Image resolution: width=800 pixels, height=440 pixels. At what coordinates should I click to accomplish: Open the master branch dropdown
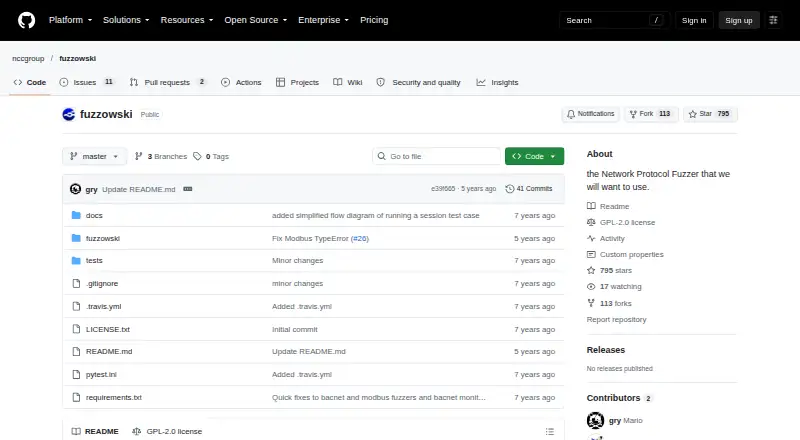click(x=94, y=156)
